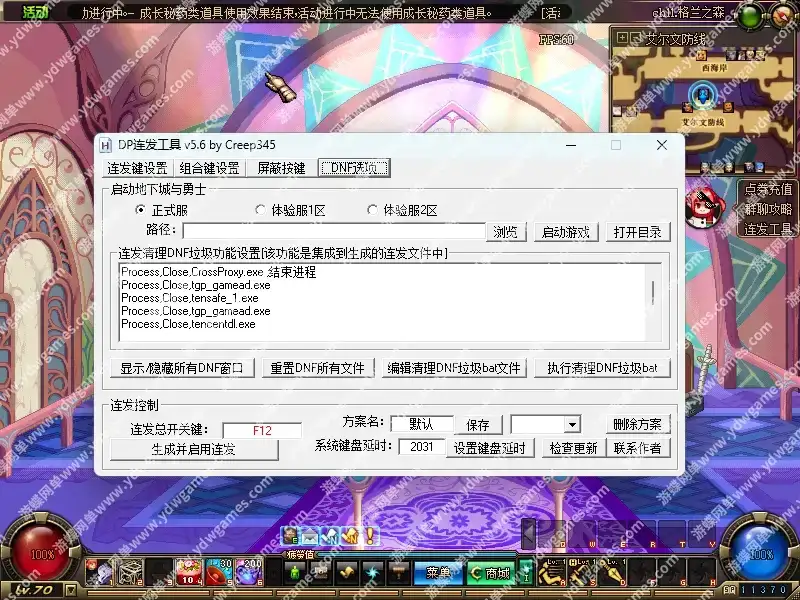Click the process list scrollbar thumb
Image resolution: width=800 pixels, height=600 pixels.
(653, 292)
